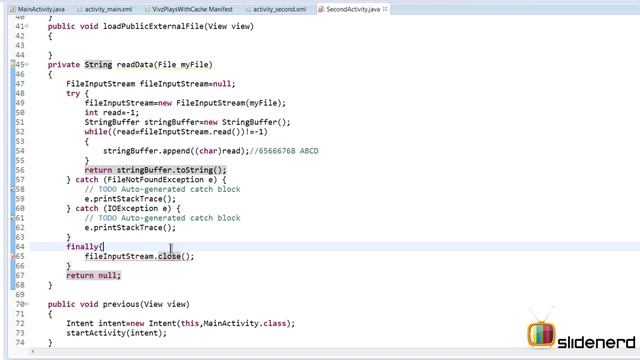Click the TODO task marker on line 58
Viewport: 640px width, 360px height.
tap(13, 189)
